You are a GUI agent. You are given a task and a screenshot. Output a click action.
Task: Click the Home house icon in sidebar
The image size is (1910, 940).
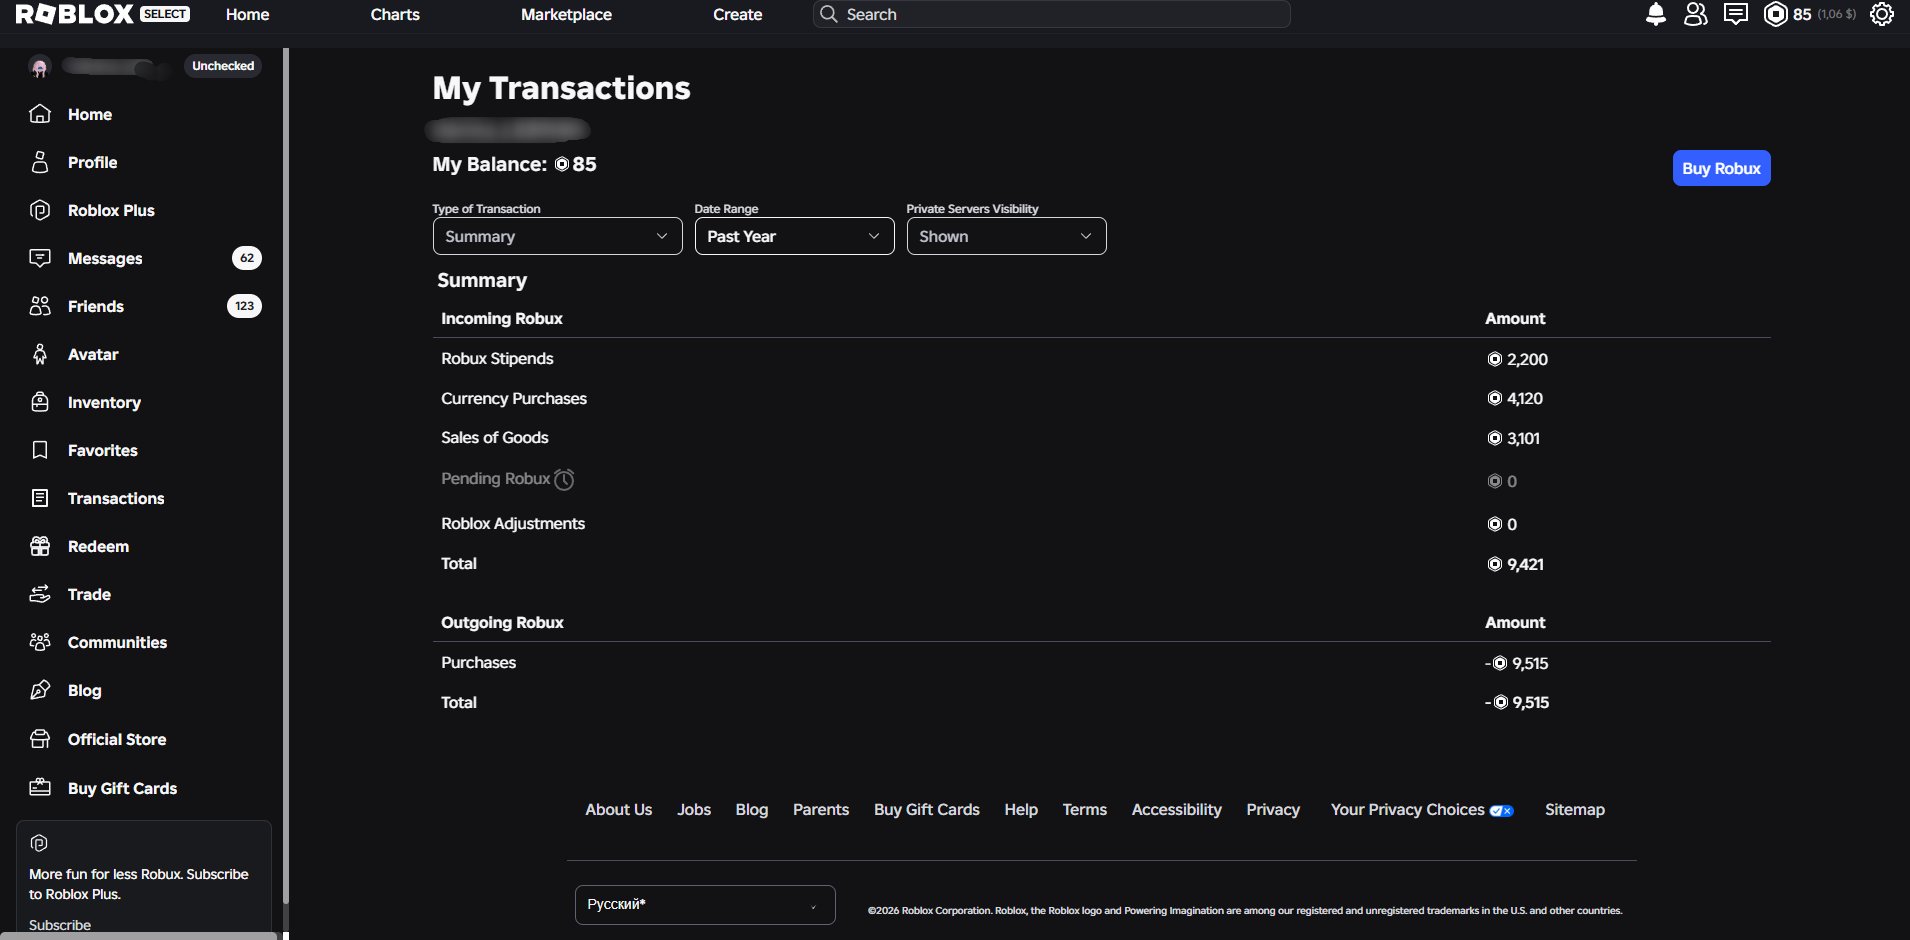click(x=40, y=114)
